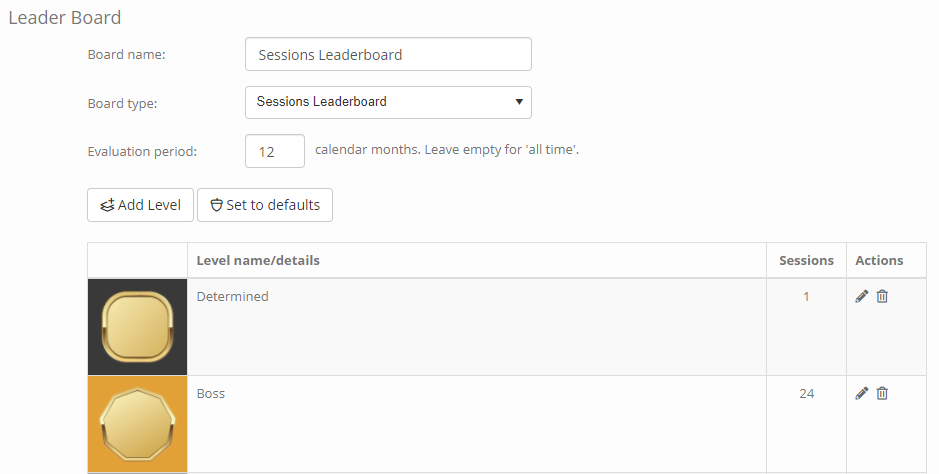Click the Actions column header
The width and height of the screenshot is (939, 474).
[879, 260]
